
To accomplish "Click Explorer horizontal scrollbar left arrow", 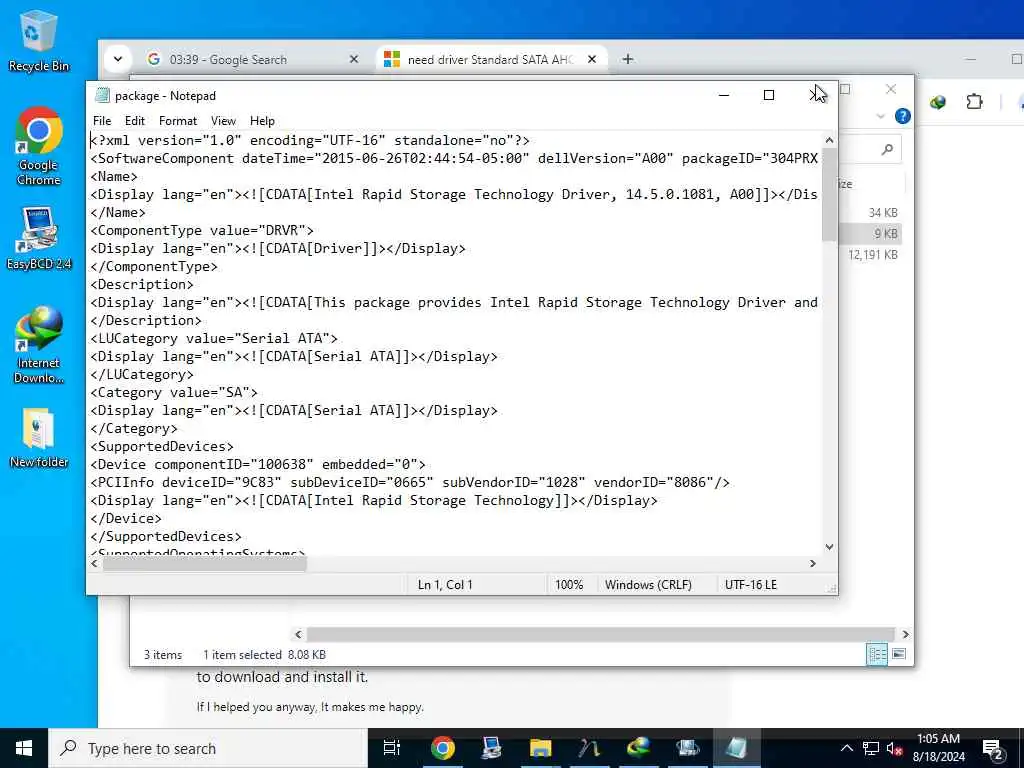I will [x=298, y=634].
